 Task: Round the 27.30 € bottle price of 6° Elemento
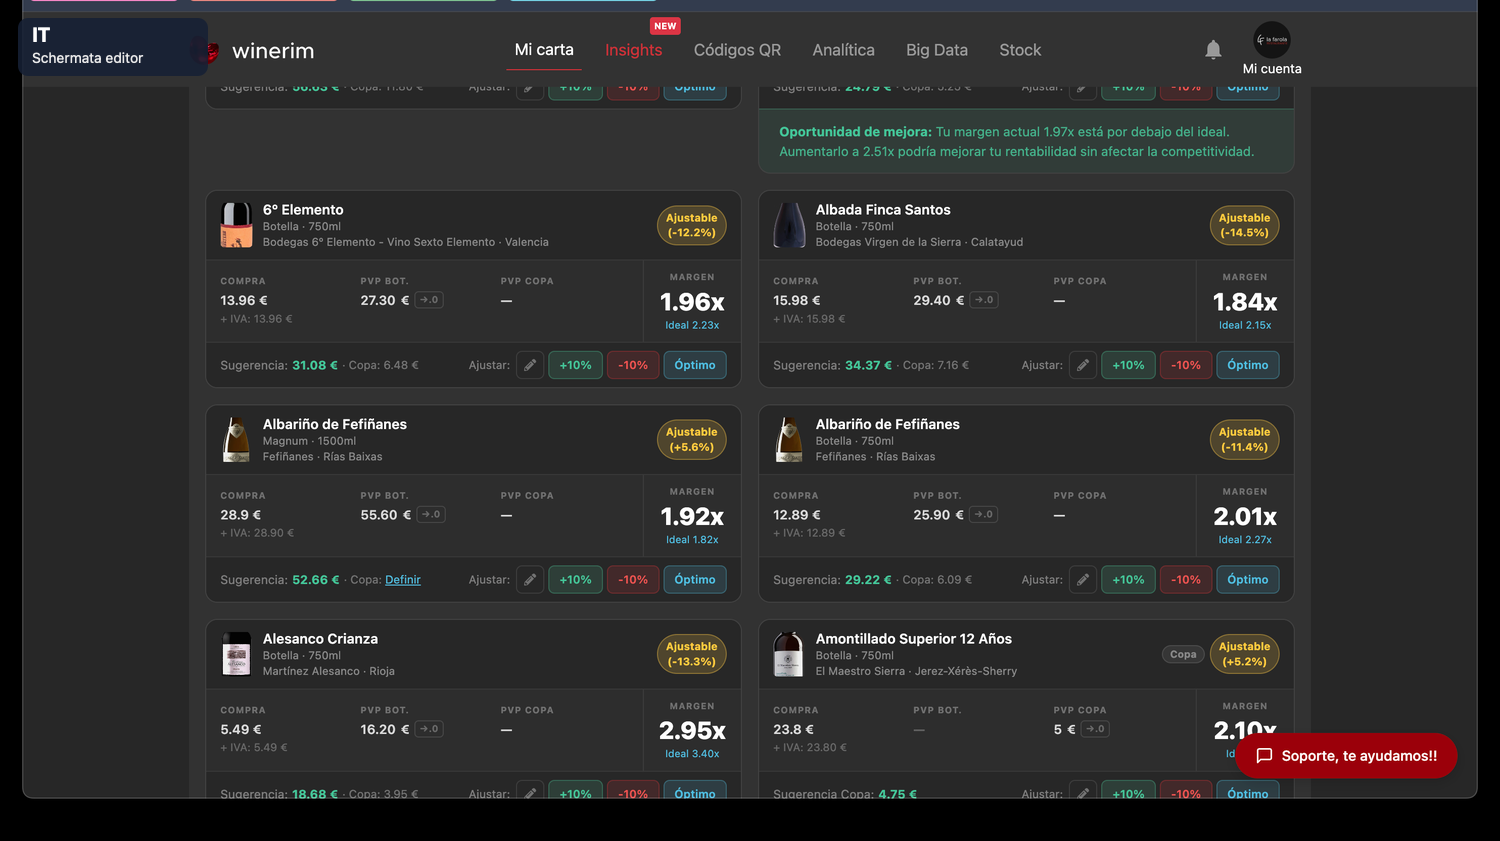pyautogui.click(x=429, y=300)
